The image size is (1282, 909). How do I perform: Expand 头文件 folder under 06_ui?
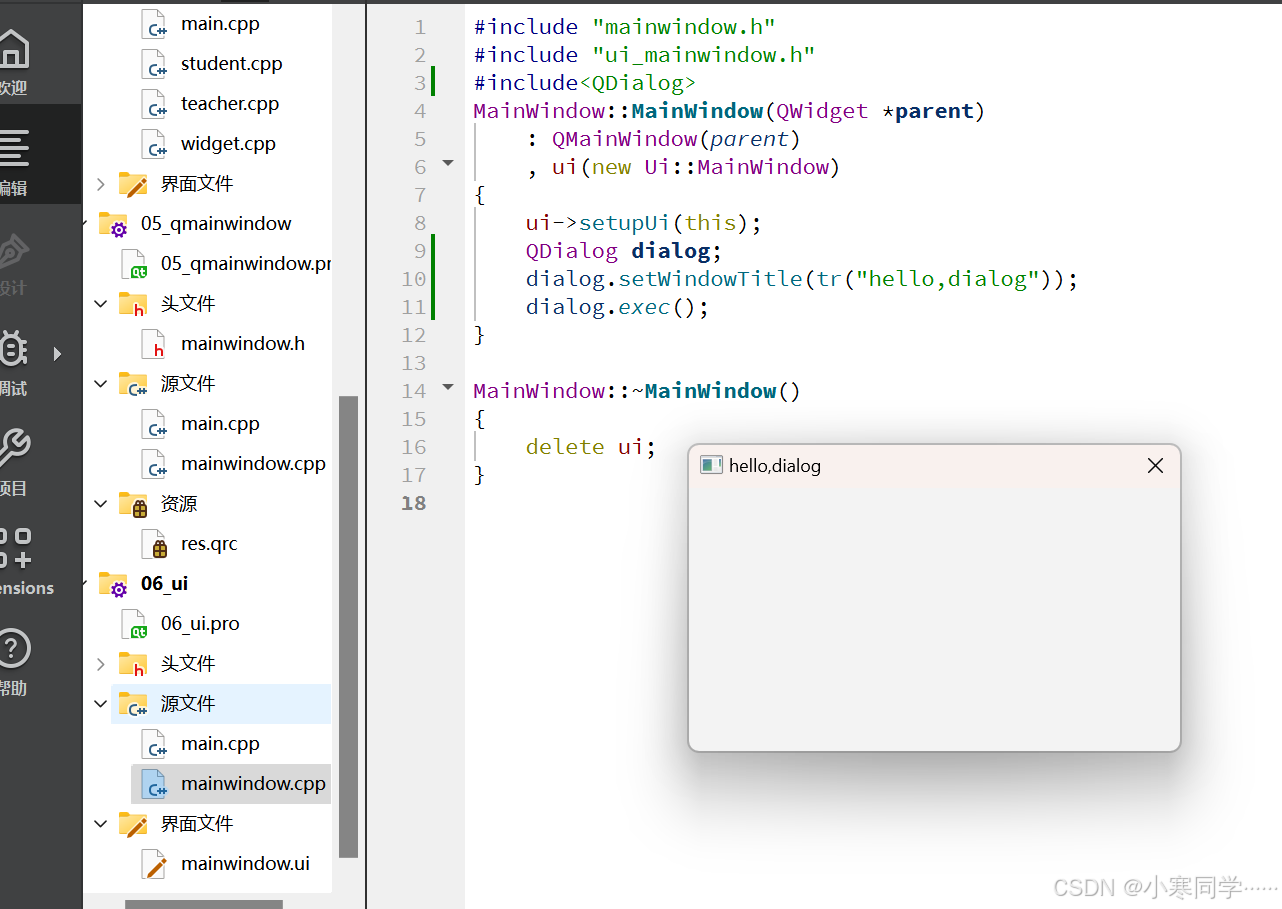(100, 664)
